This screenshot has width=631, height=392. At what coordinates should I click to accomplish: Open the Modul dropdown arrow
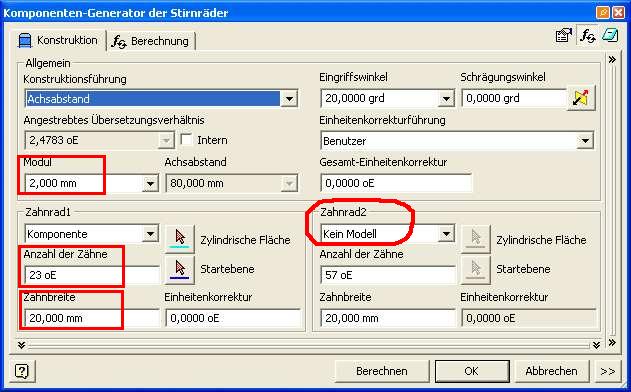150,184
